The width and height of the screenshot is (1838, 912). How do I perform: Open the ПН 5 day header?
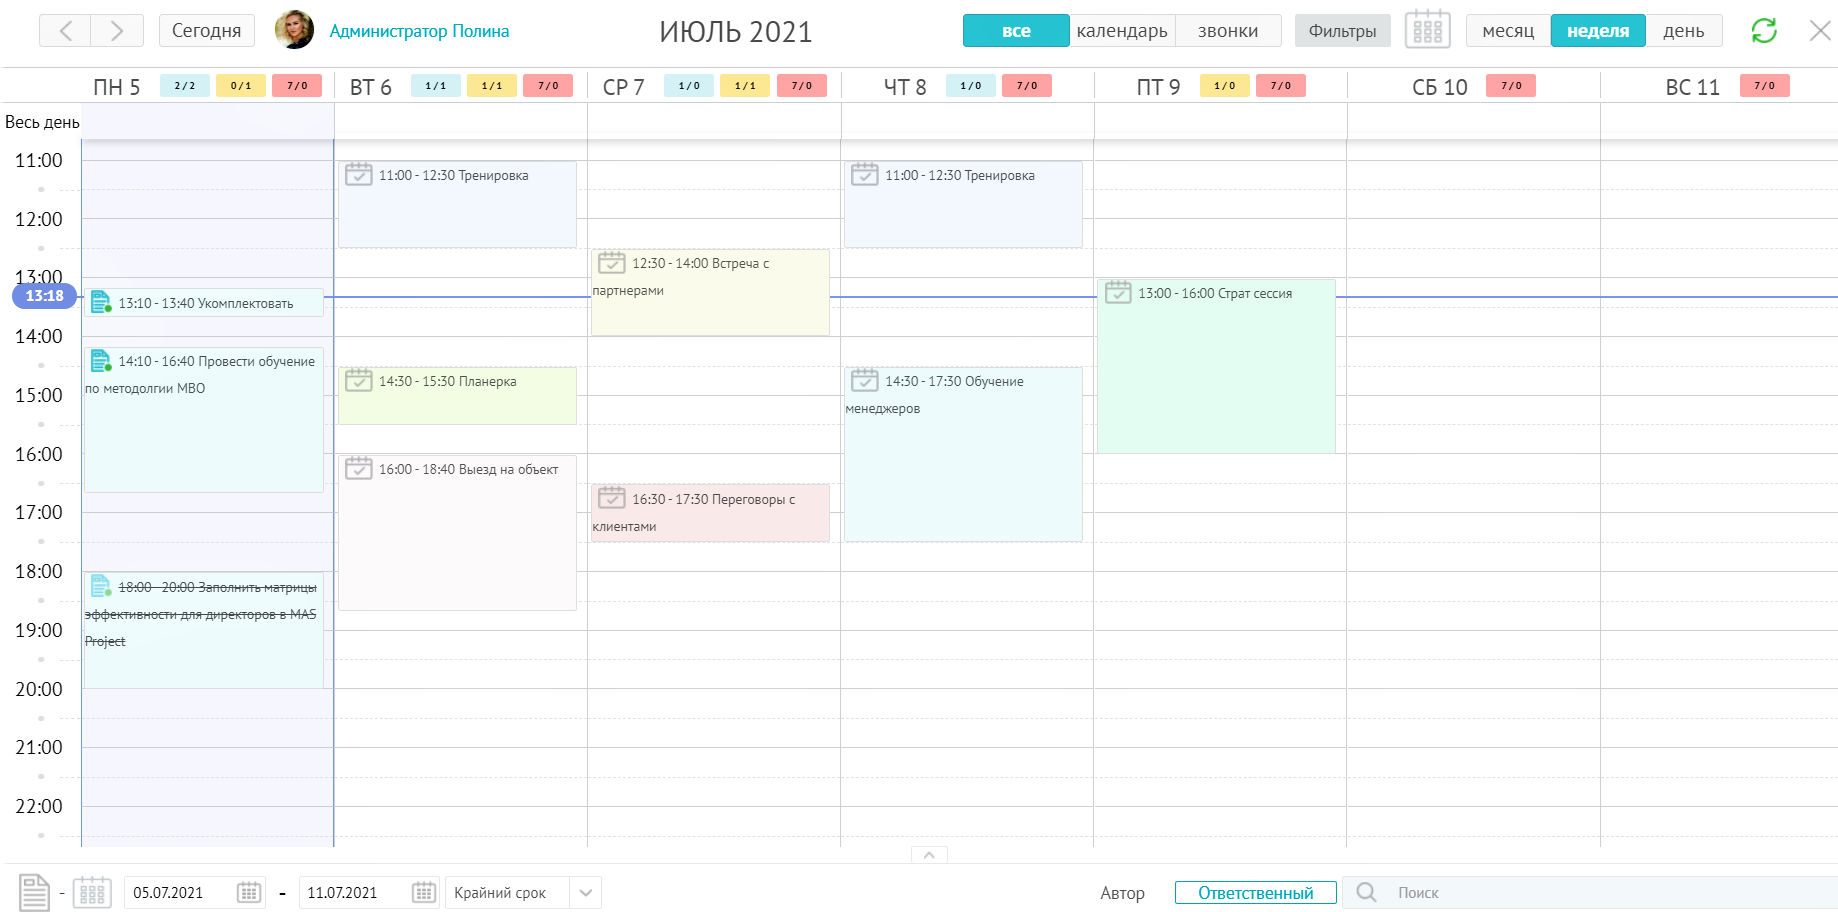[117, 87]
